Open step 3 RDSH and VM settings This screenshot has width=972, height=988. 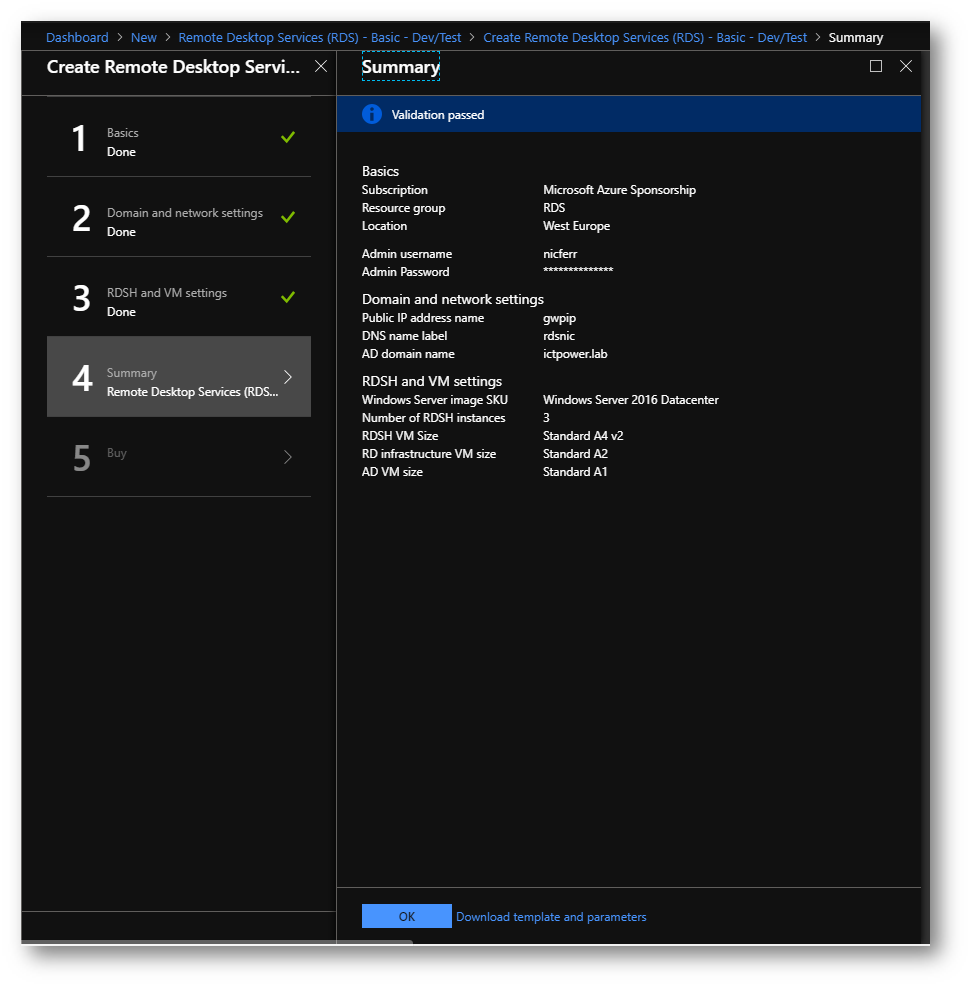pos(179,297)
